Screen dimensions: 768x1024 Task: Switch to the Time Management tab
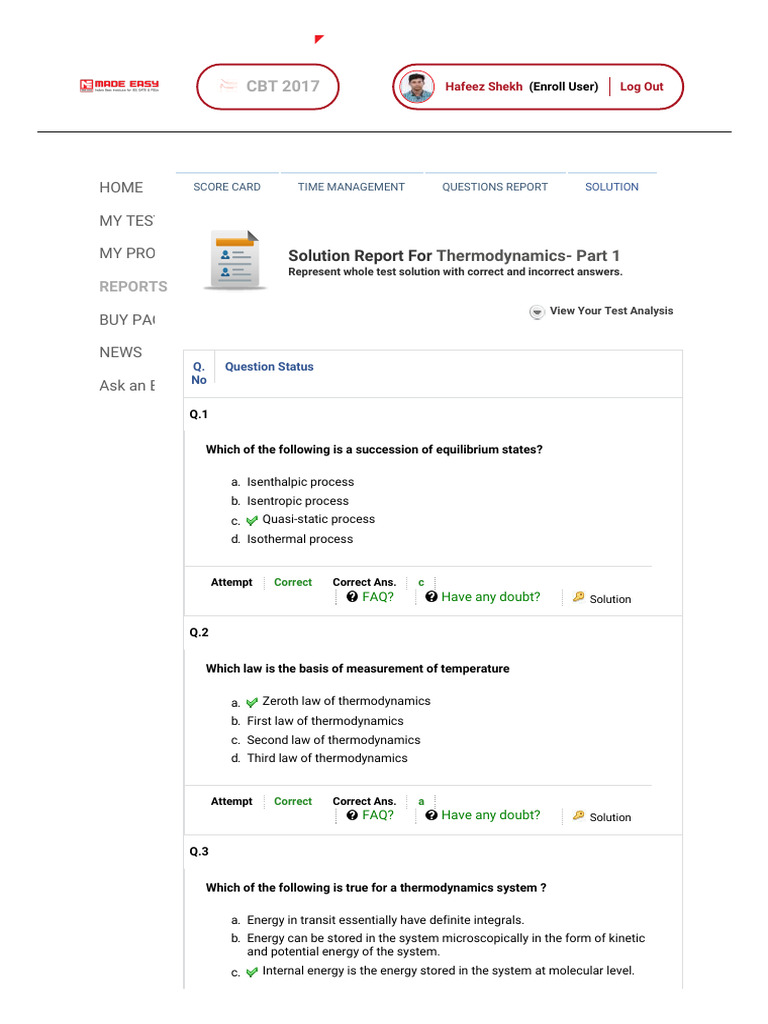tap(351, 187)
